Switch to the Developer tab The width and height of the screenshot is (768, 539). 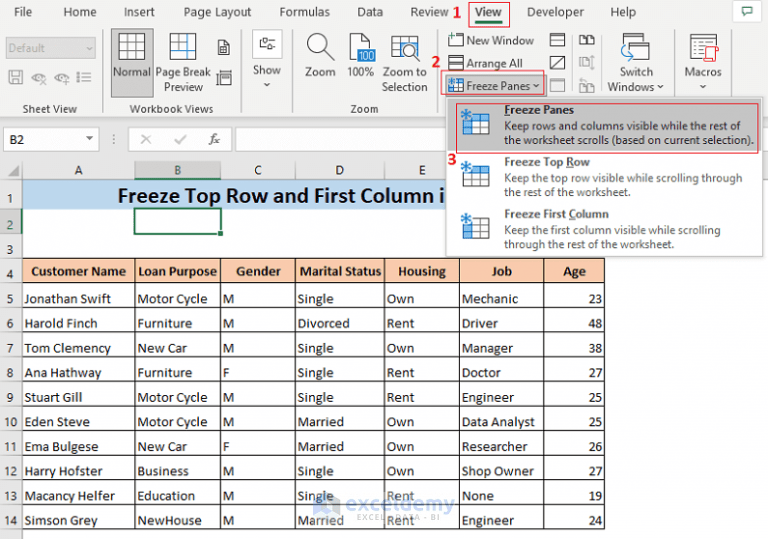point(555,12)
